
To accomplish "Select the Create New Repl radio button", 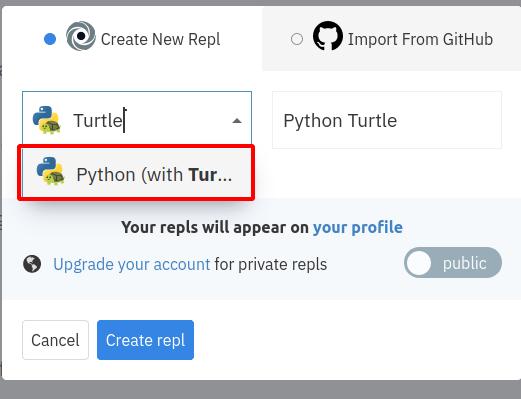I will pos(50,39).
